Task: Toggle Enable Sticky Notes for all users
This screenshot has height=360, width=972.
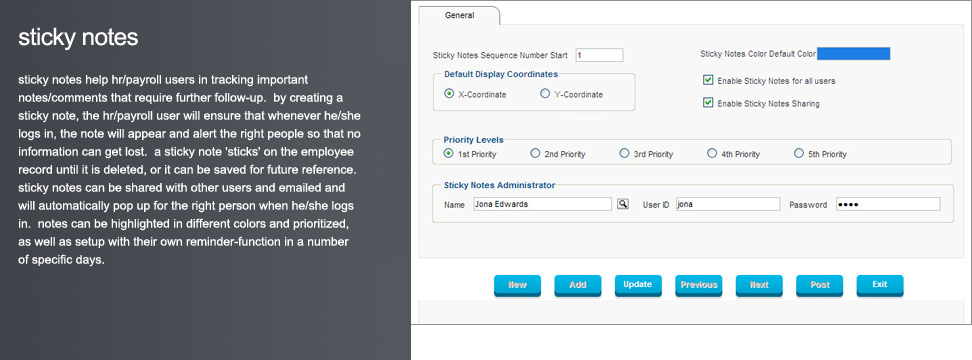Action: [708, 81]
